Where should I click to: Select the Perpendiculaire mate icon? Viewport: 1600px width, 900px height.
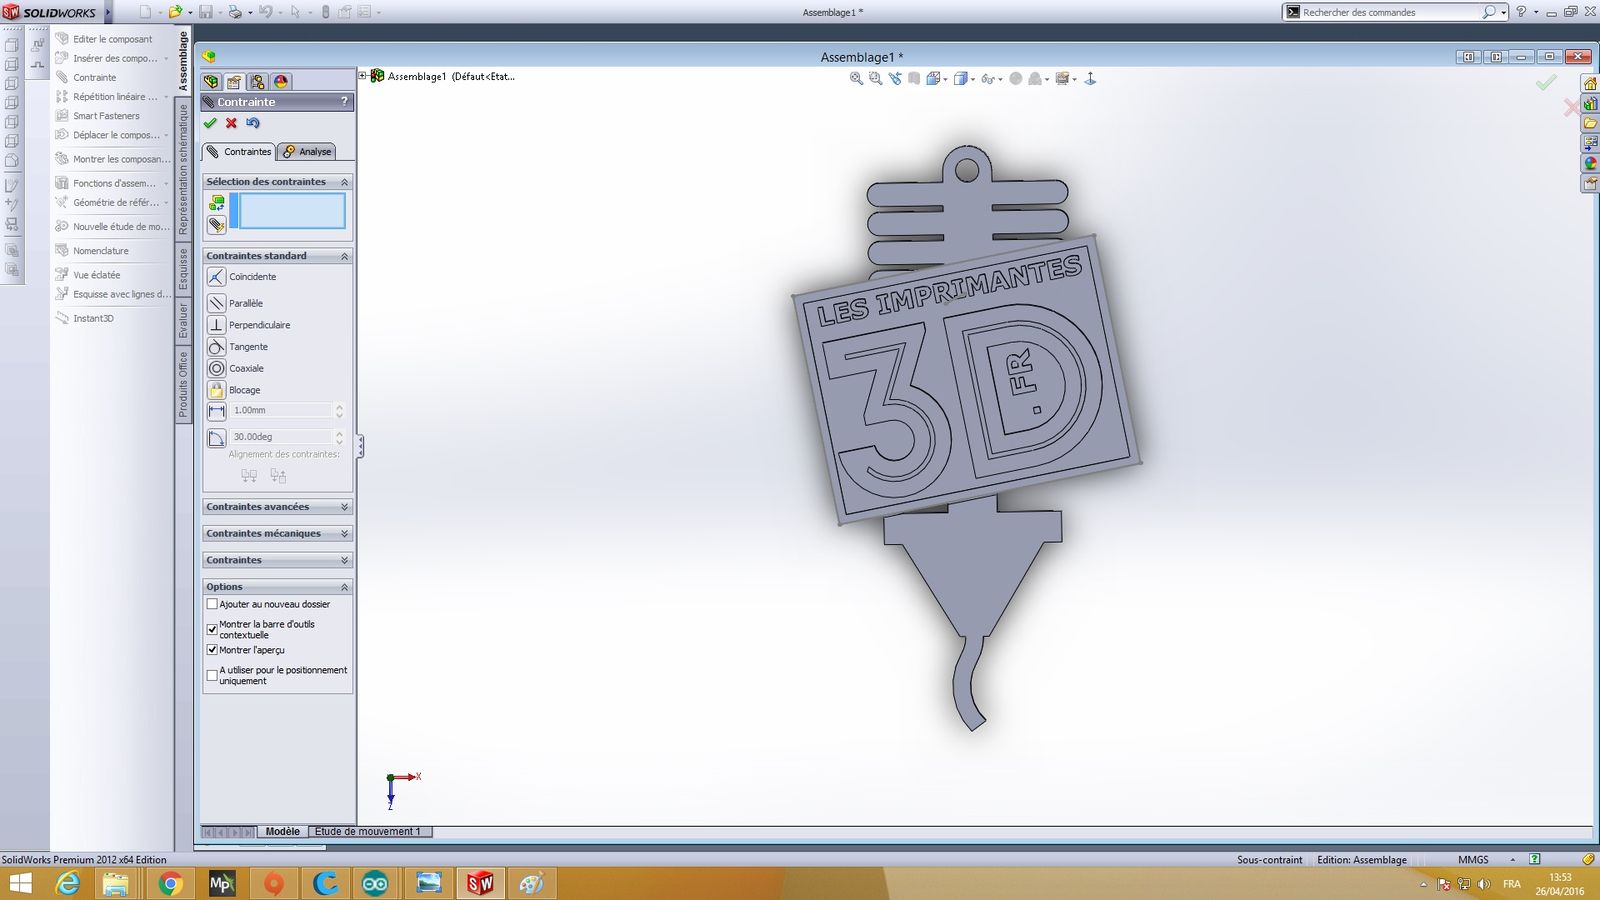point(216,325)
